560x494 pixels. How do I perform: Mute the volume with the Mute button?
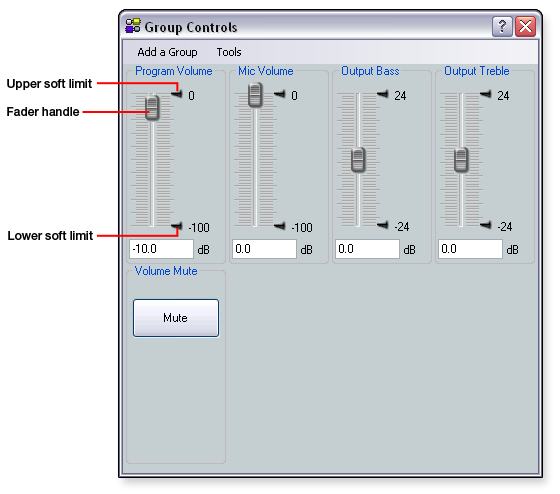(176, 318)
